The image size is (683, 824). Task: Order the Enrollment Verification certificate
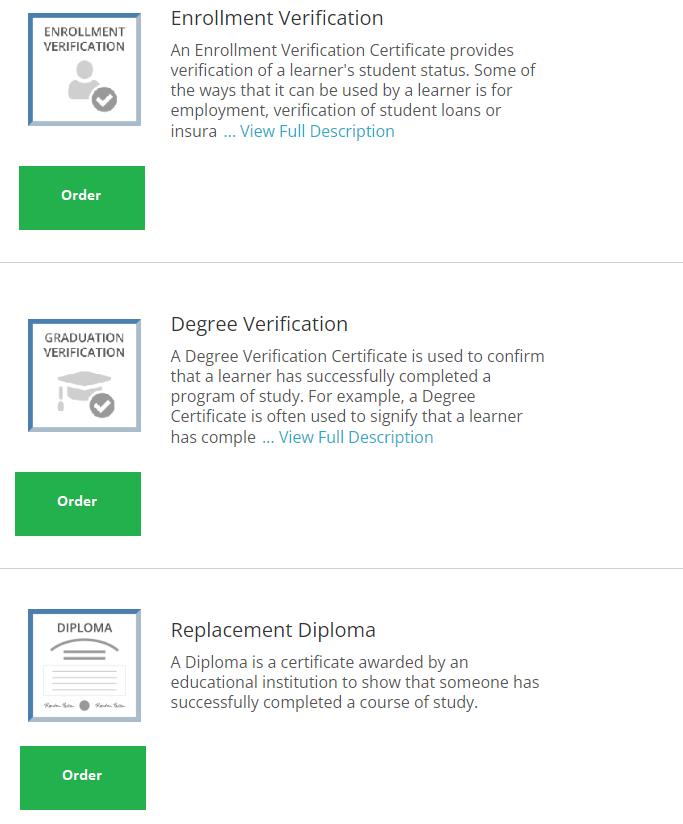[x=82, y=198]
